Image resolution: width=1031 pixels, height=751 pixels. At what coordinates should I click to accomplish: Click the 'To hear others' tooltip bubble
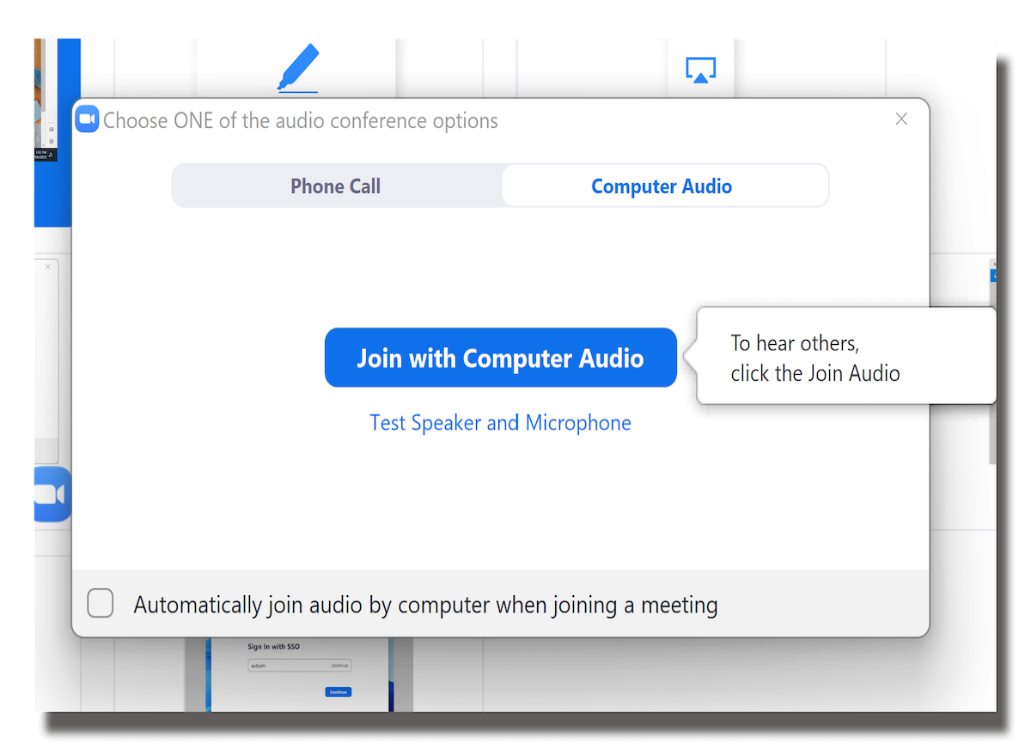(x=845, y=358)
